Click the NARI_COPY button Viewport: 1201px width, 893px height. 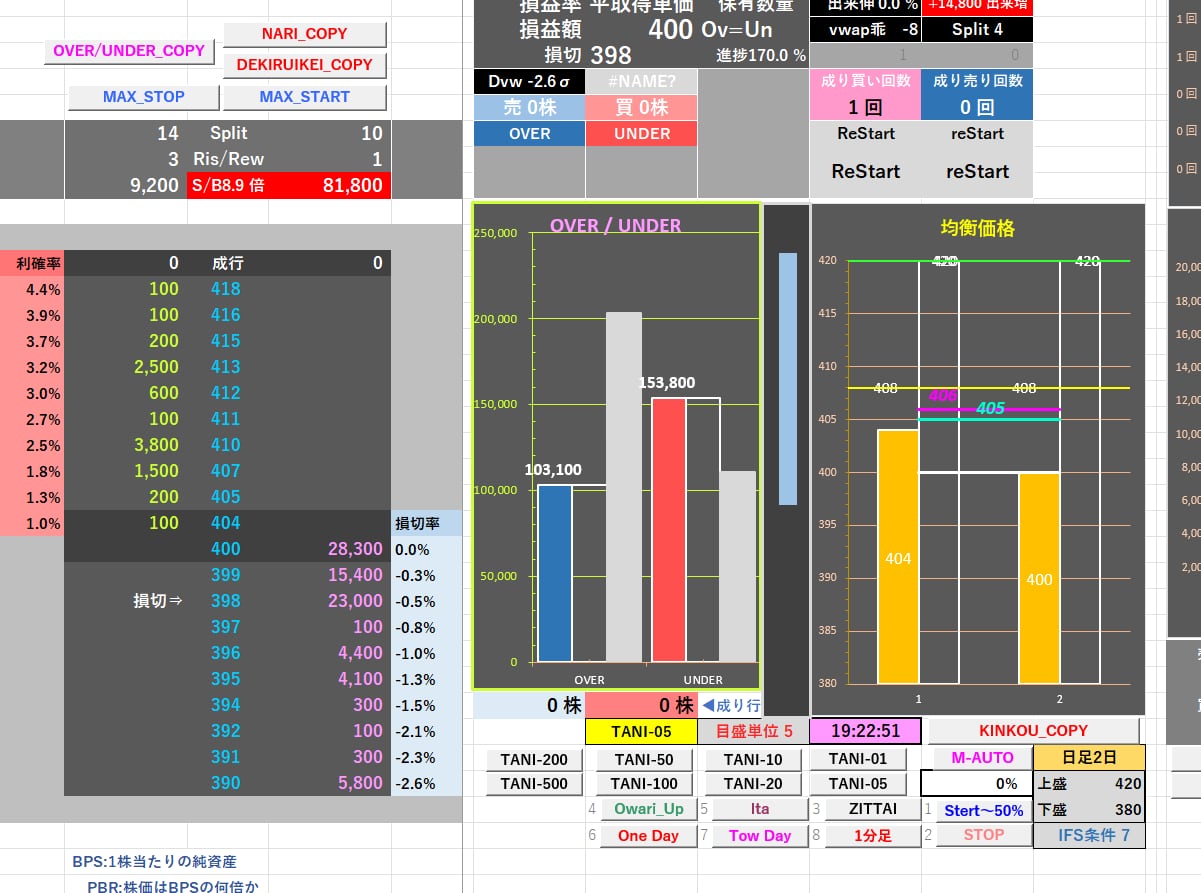pyautogui.click(x=304, y=34)
